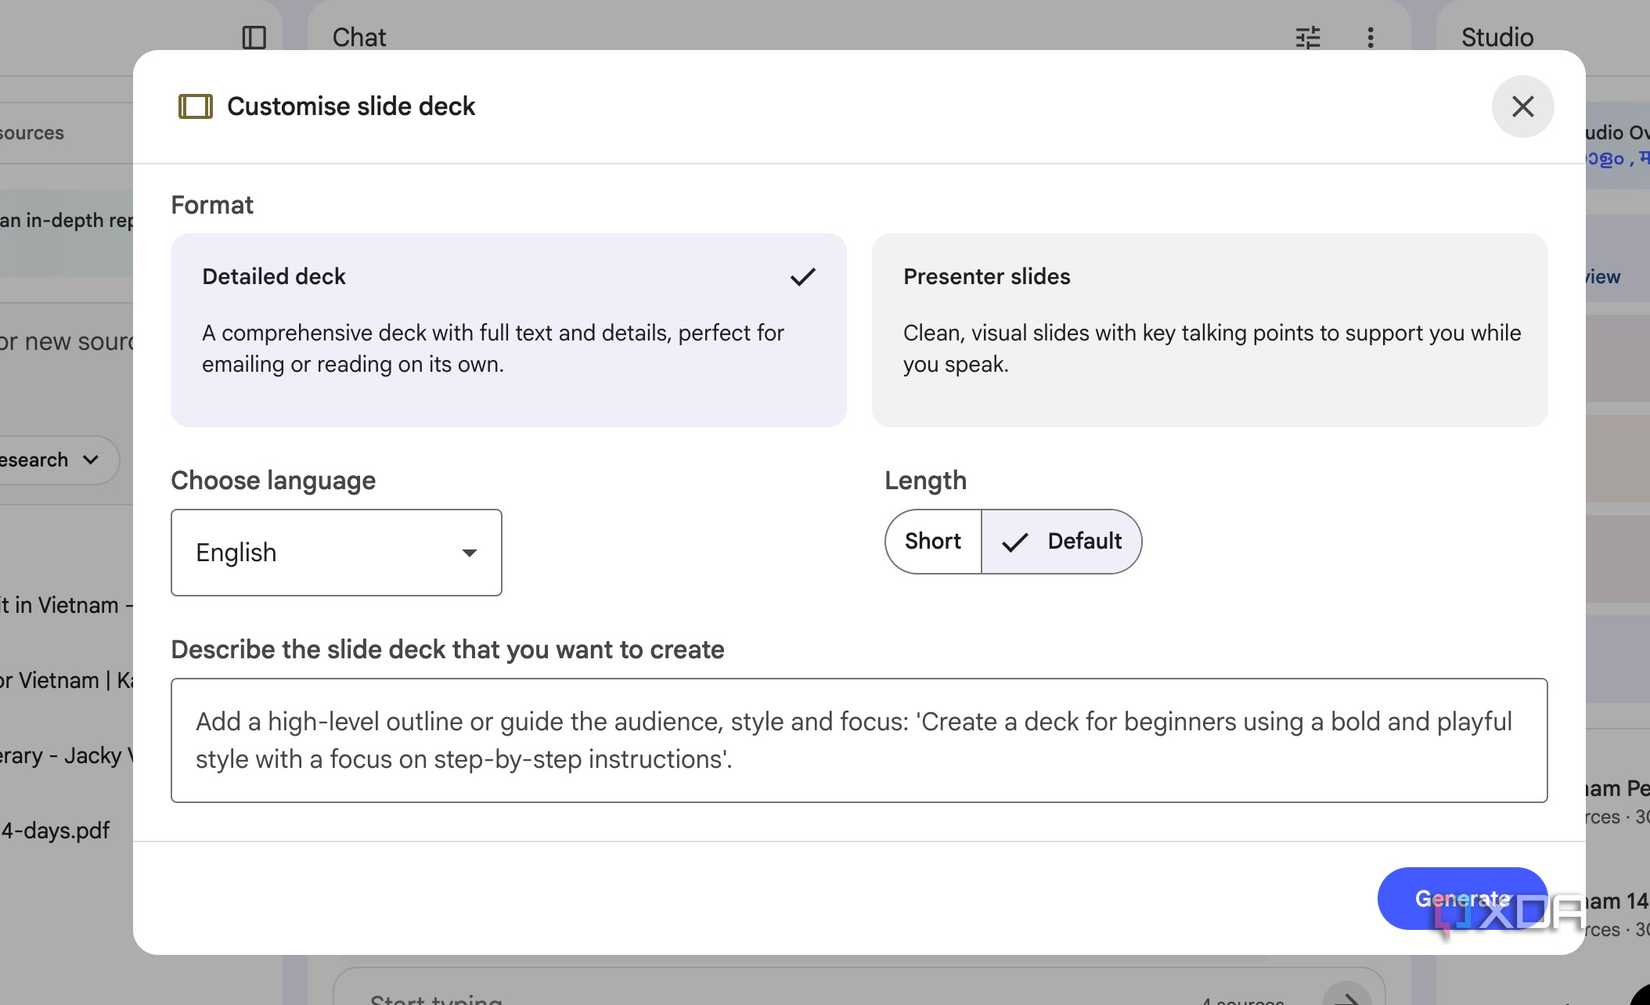The width and height of the screenshot is (1650, 1005).
Task: Select the Detailed deck format card
Action: click(508, 330)
